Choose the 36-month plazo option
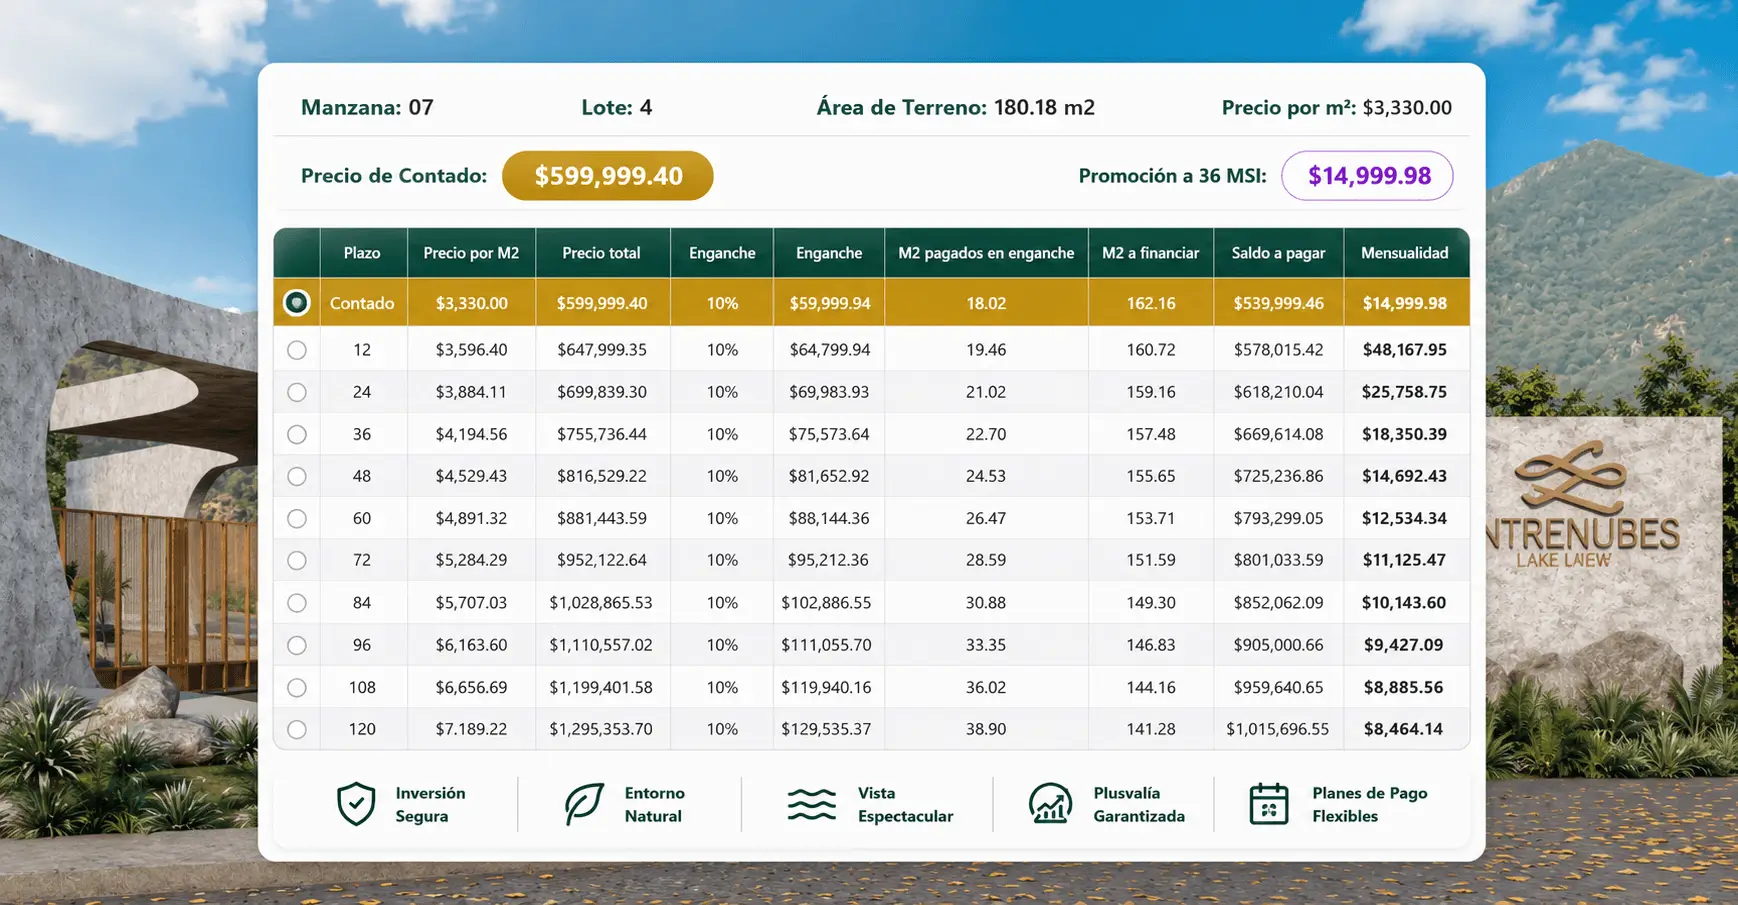 coord(297,434)
